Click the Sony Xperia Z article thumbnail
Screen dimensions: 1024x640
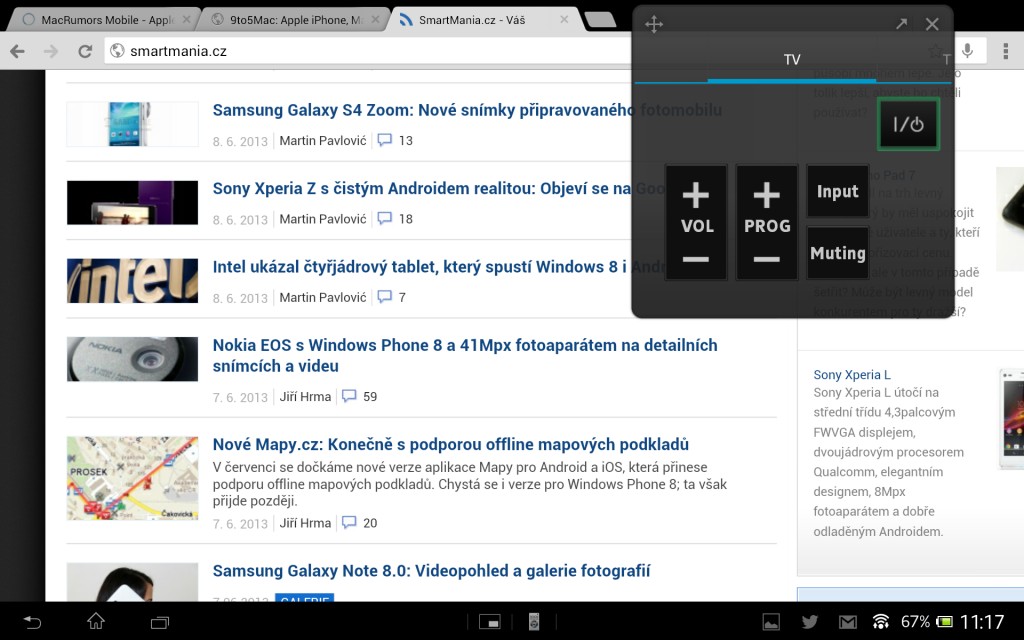[x=133, y=202]
